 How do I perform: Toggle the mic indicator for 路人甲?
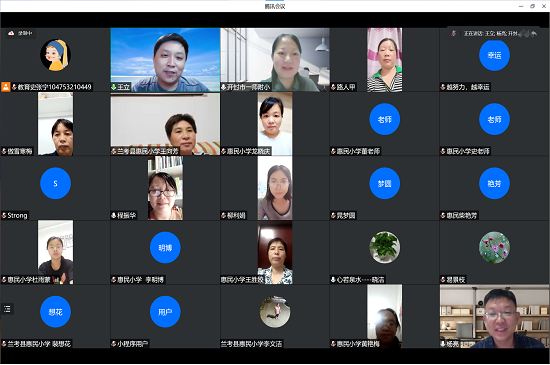tap(333, 87)
